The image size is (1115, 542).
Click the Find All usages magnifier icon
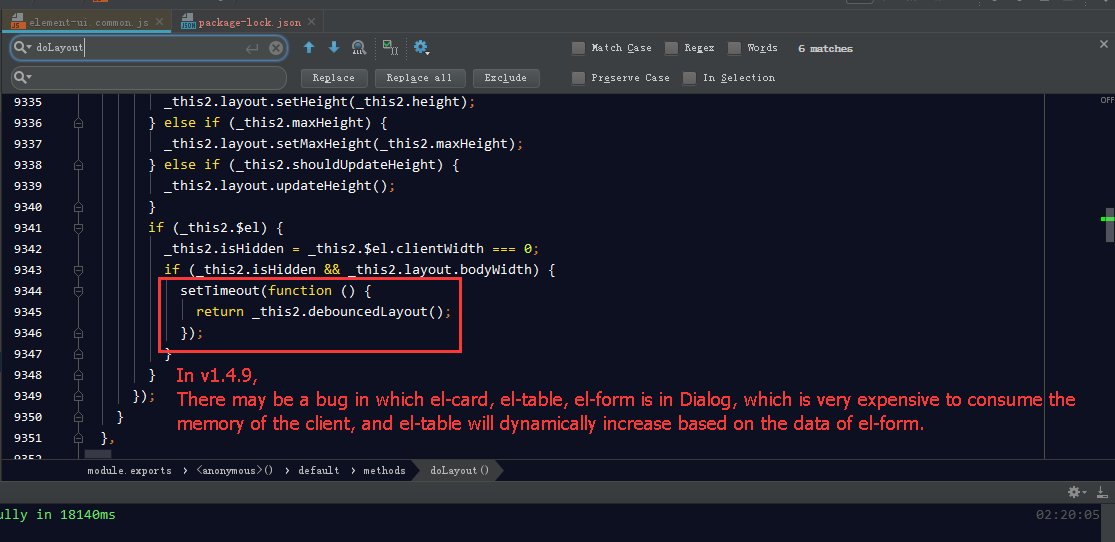click(x=358, y=48)
